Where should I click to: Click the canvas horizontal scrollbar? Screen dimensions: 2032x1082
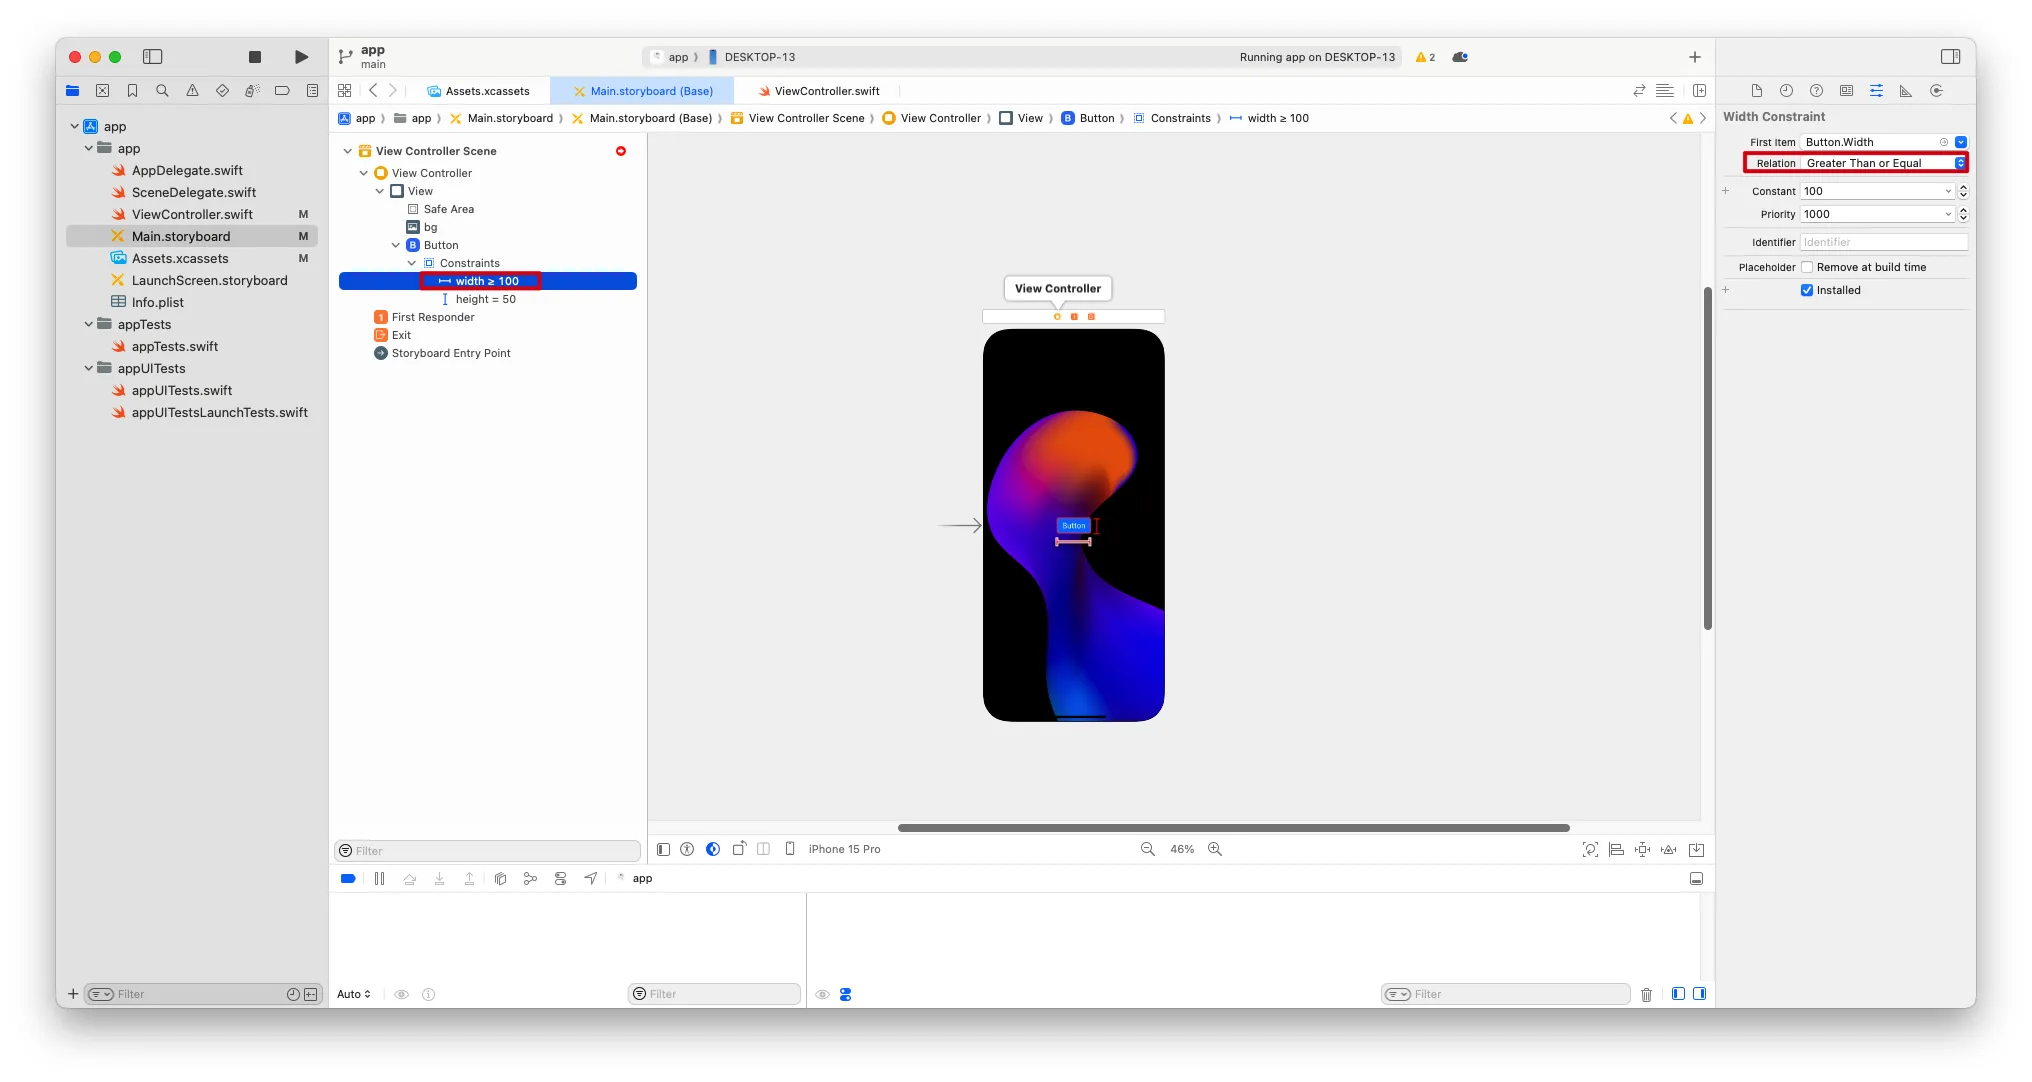(1232, 828)
